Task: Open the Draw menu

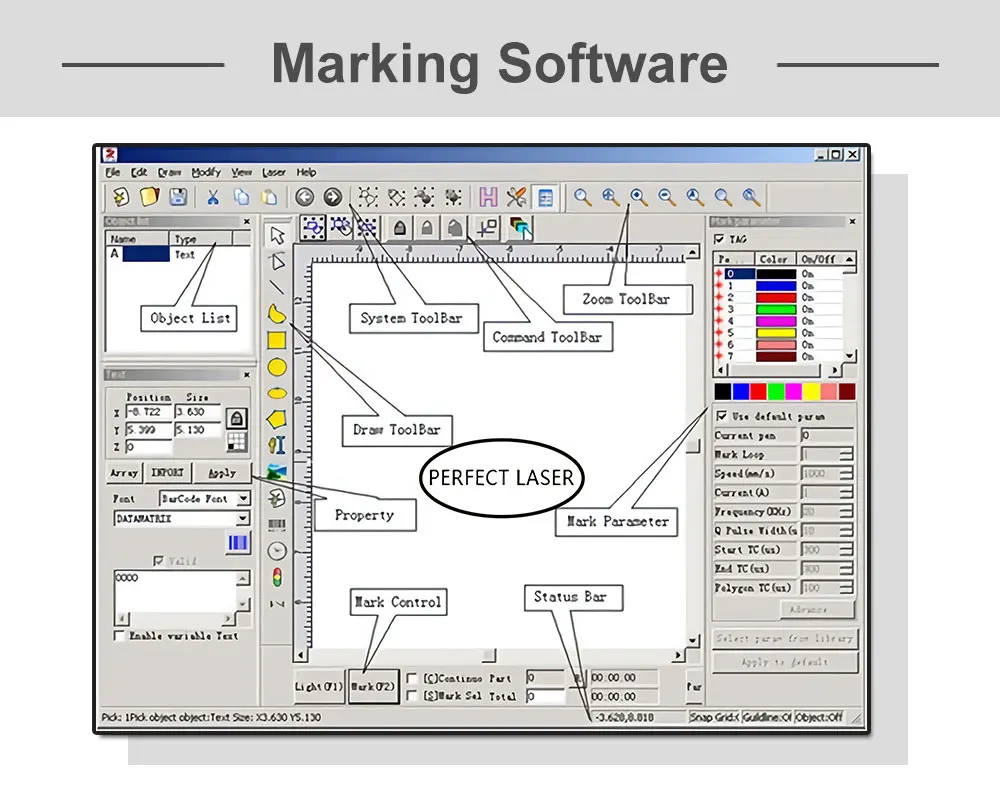Action: click(x=169, y=172)
